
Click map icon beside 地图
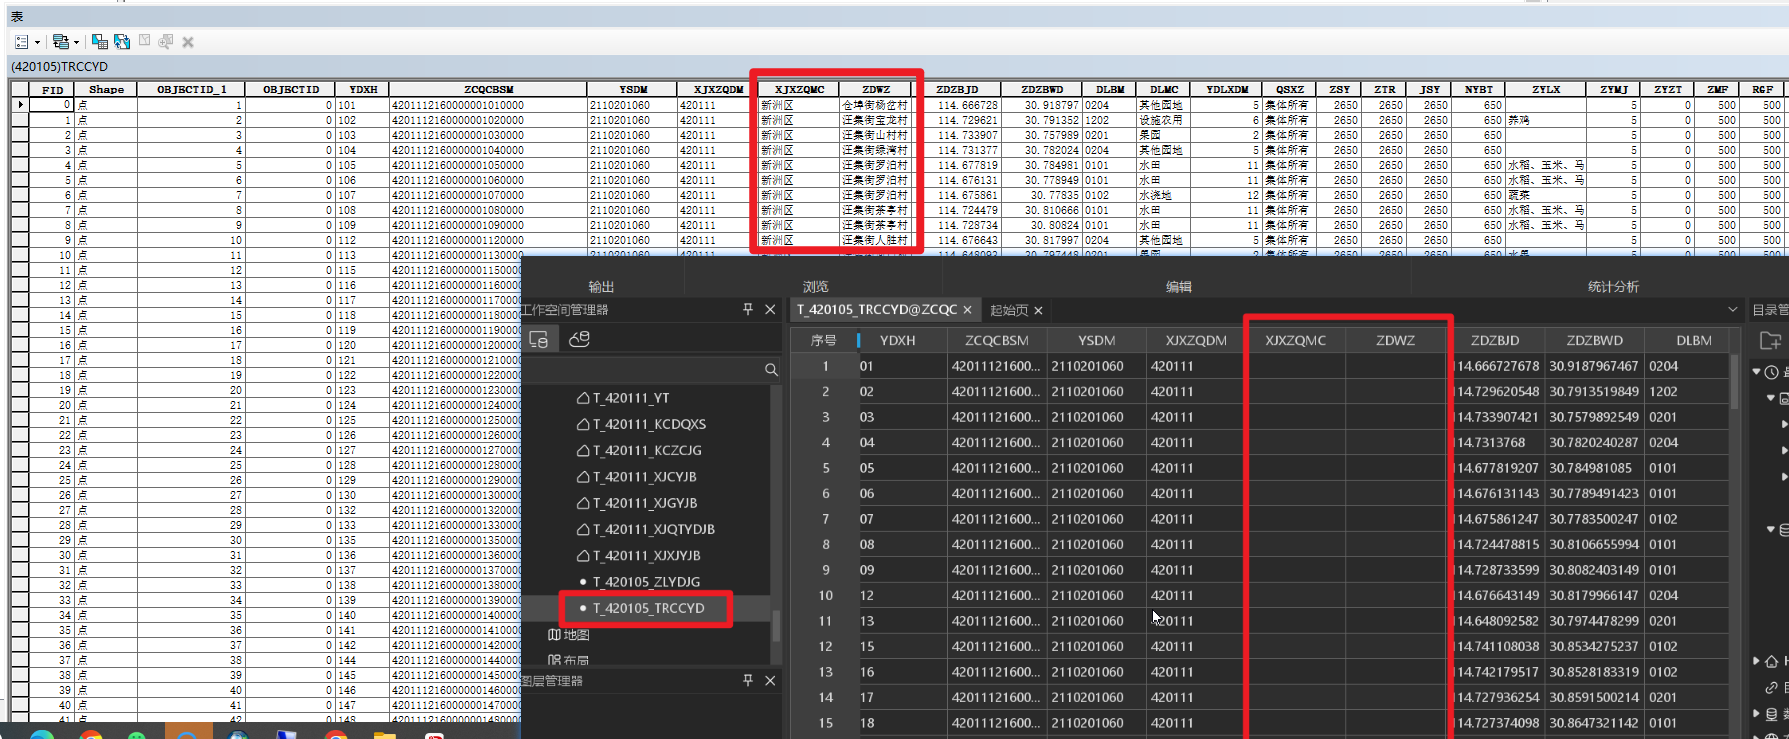(554, 635)
